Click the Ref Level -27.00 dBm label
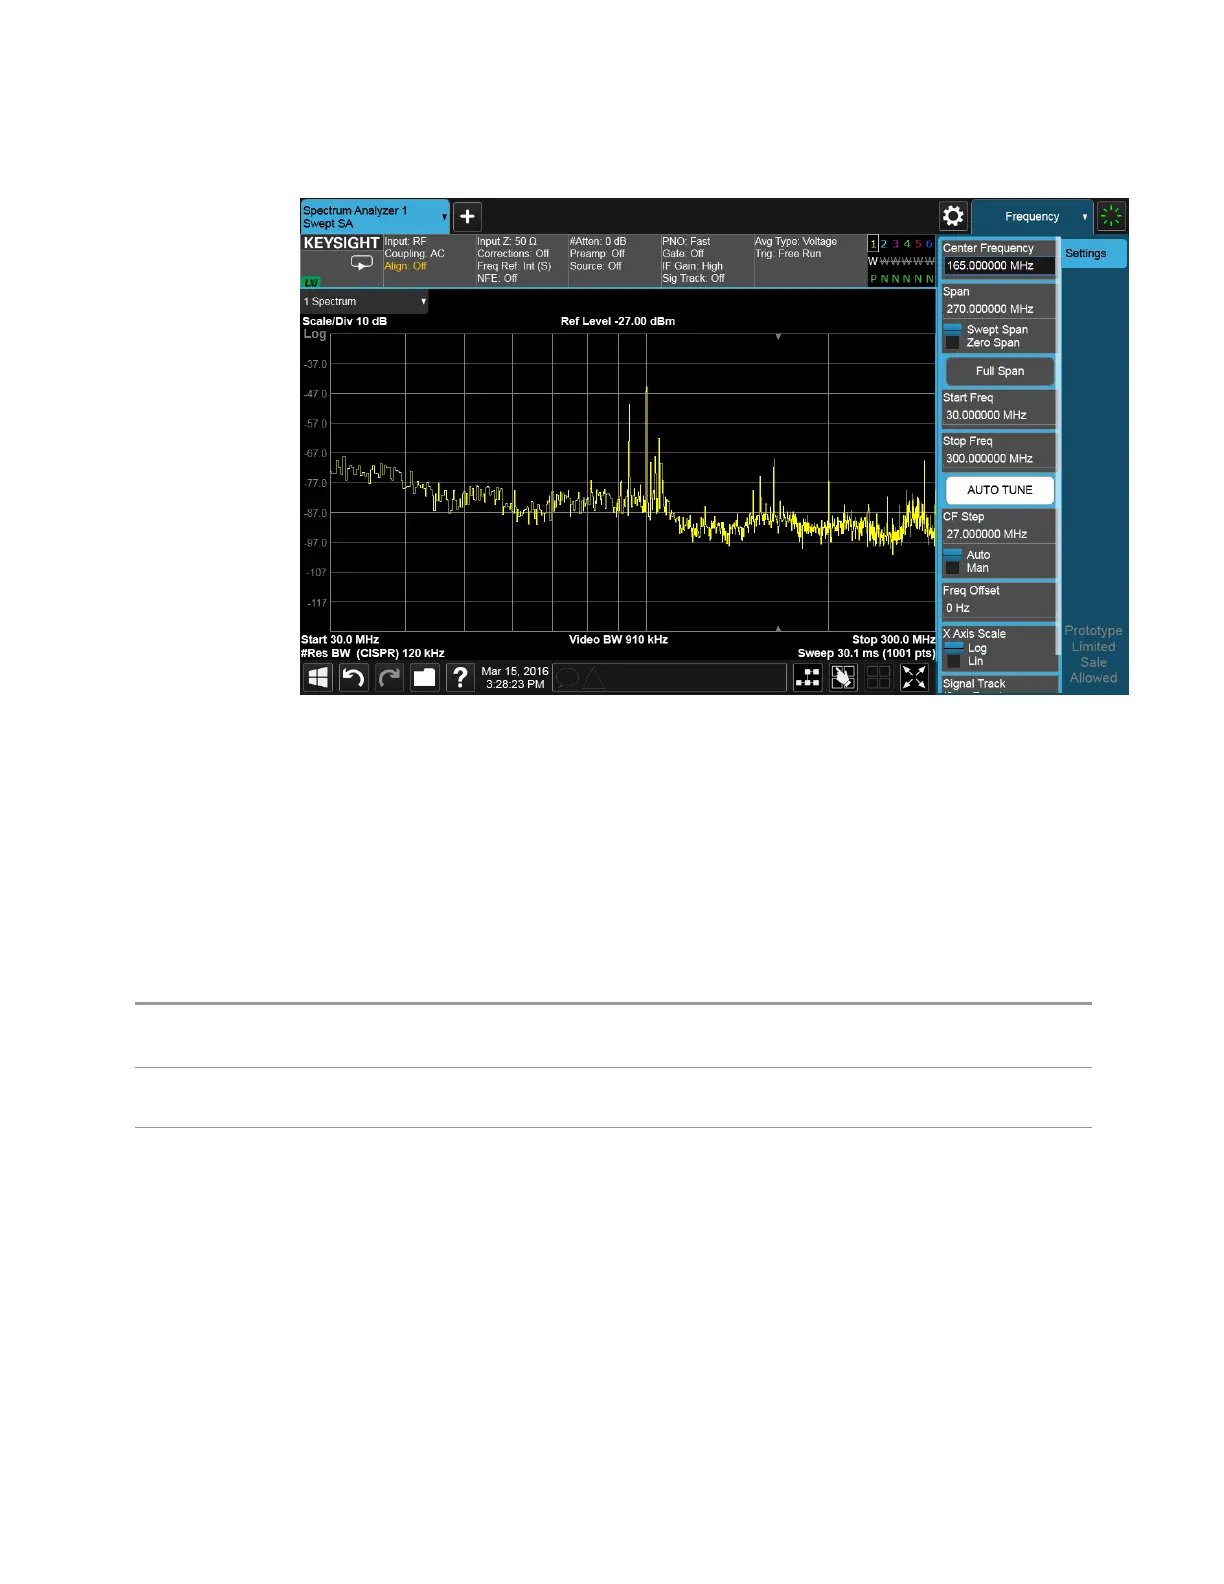 (x=618, y=321)
